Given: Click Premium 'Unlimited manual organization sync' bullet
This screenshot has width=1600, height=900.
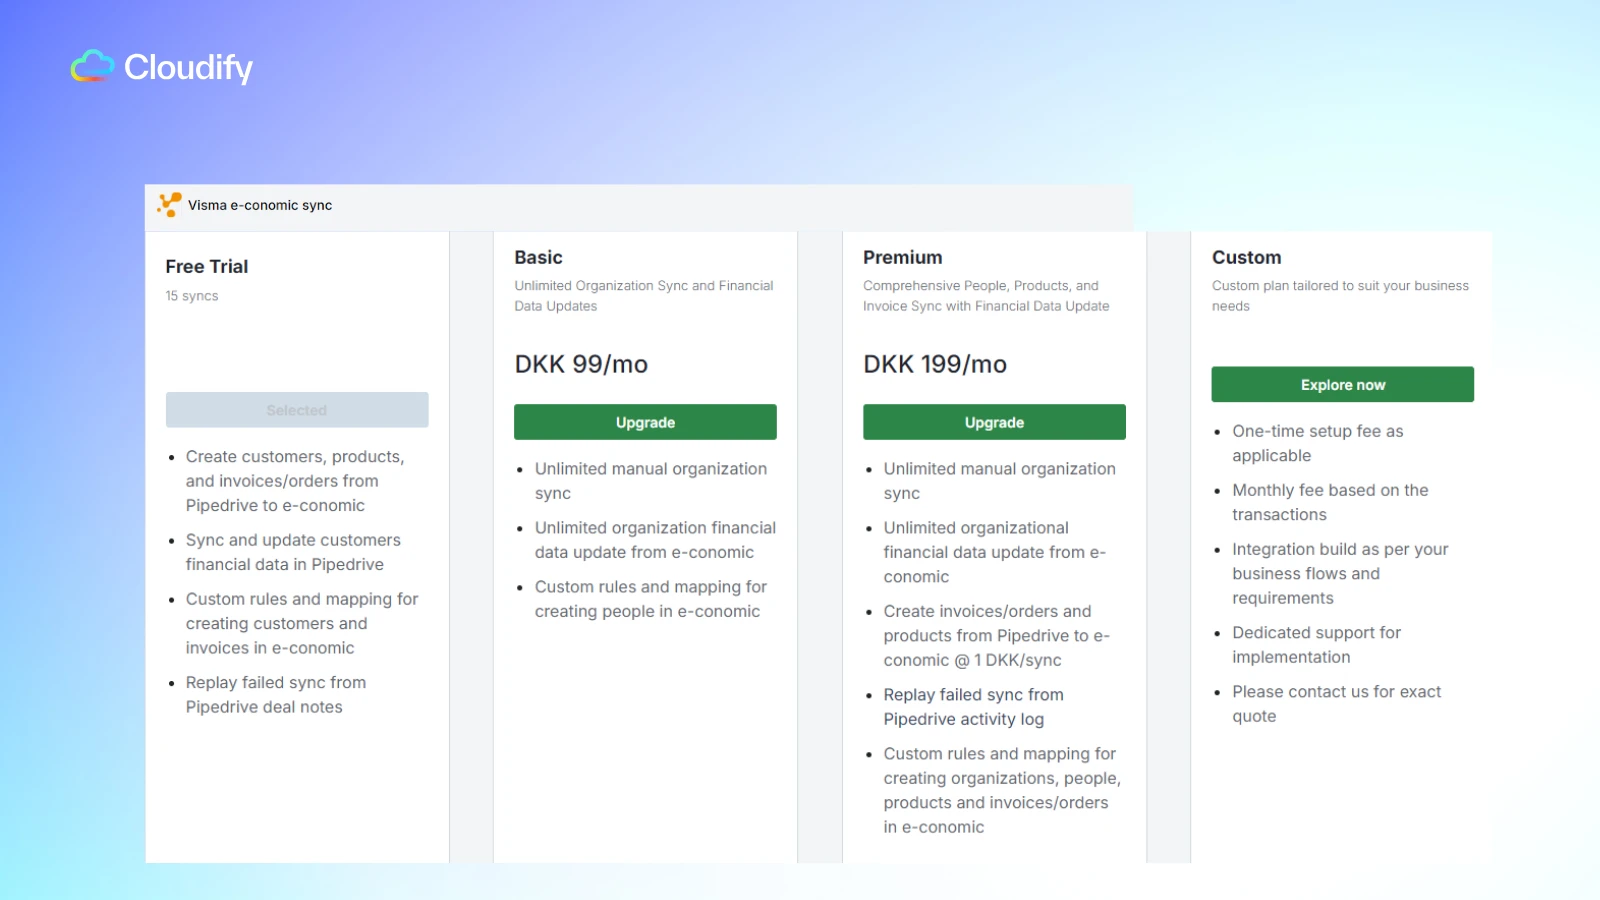Looking at the screenshot, I should pyautogui.click(x=1000, y=481).
